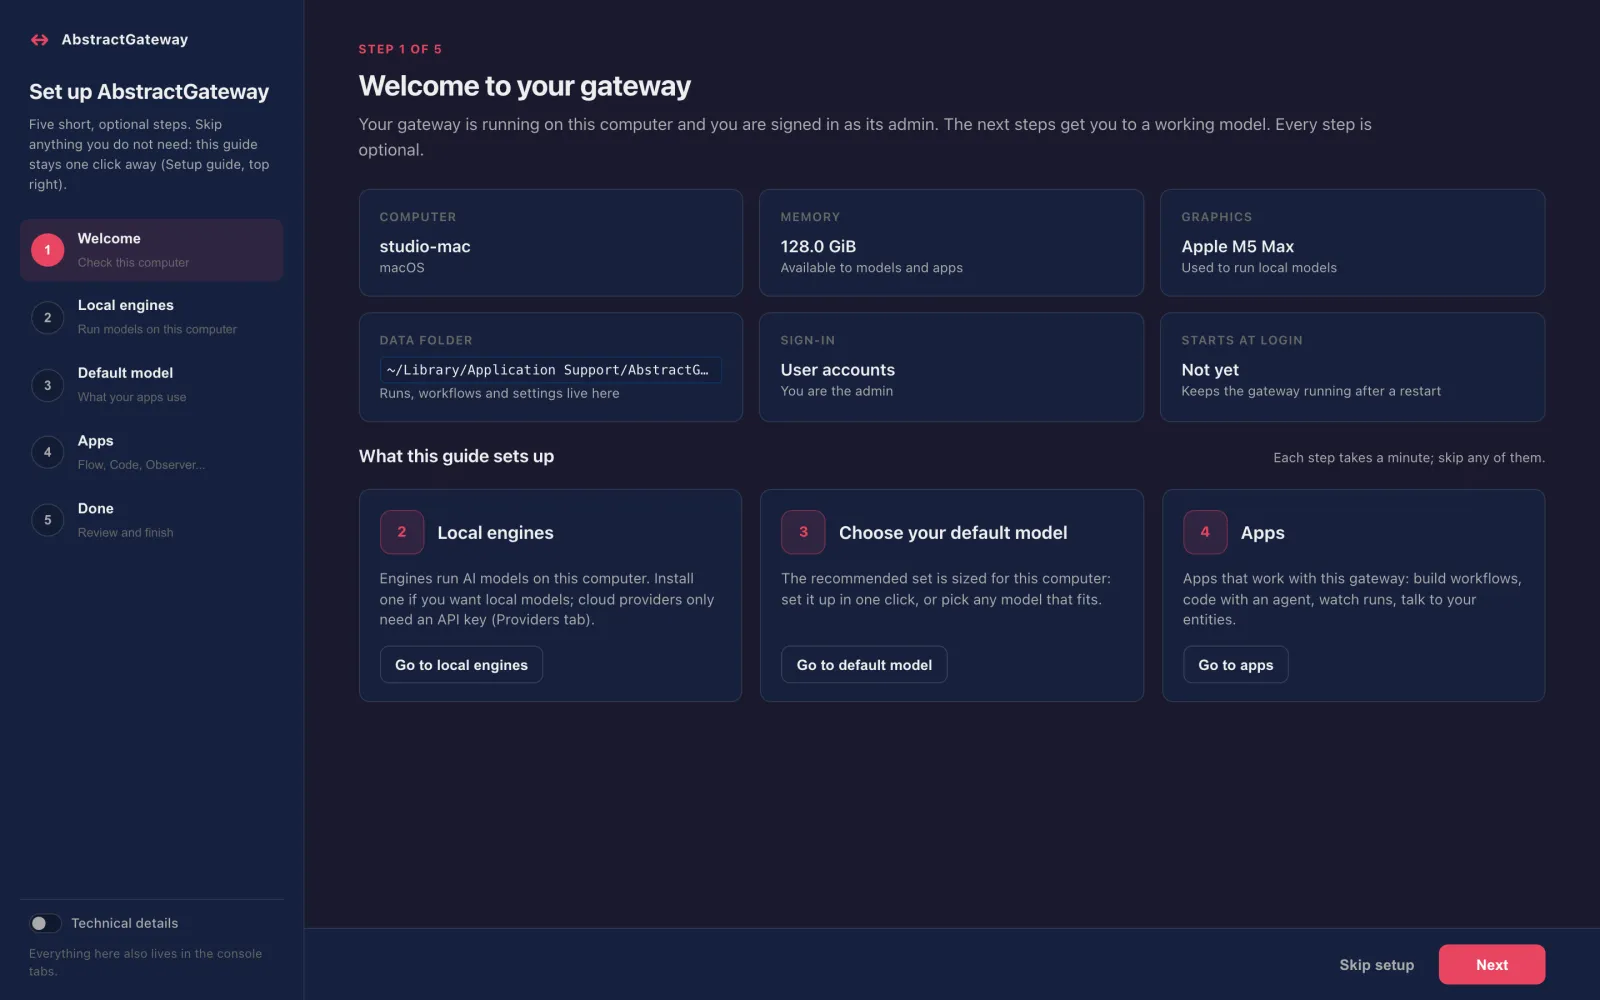Click the Go to local engines button
Viewport: 1600px width, 1000px height.
[461, 665]
